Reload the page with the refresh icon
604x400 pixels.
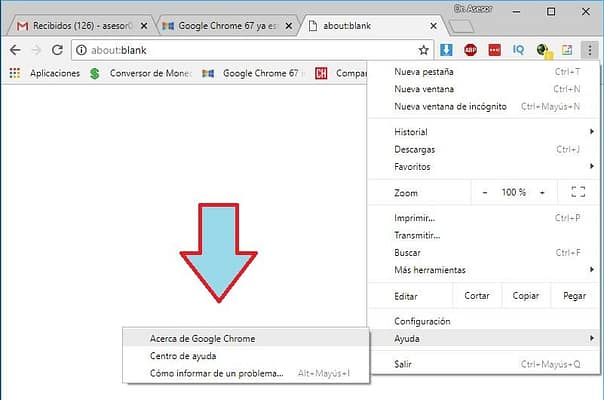57,50
